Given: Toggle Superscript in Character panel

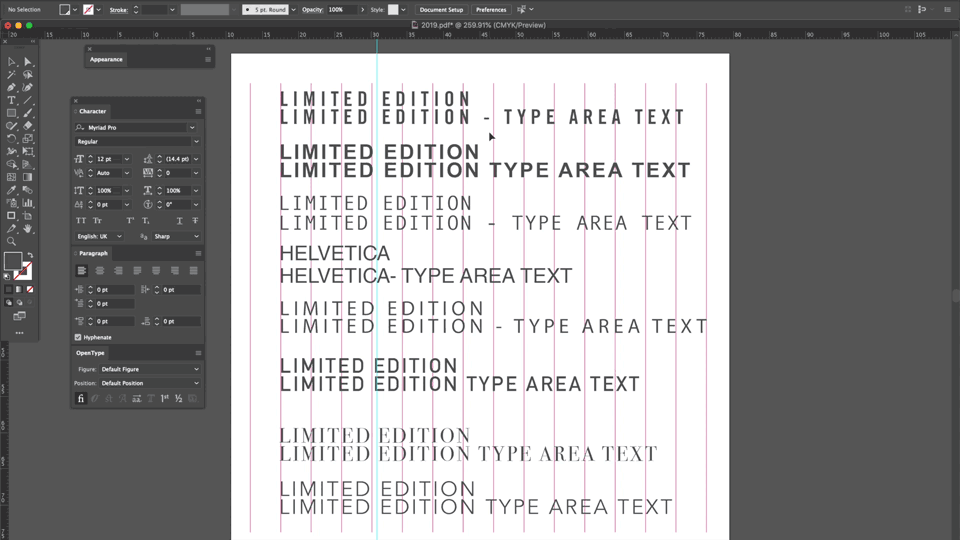Looking at the screenshot, I should pos(130,221).
